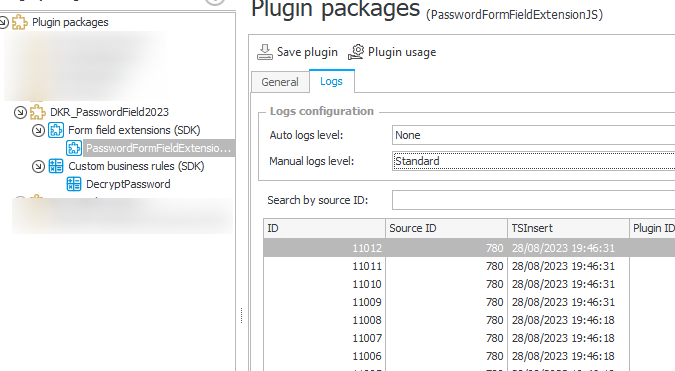The height and width of the screenshot is (371, 675).
Task: Select Plugin packages tree item
Action: tap(70, 22)
